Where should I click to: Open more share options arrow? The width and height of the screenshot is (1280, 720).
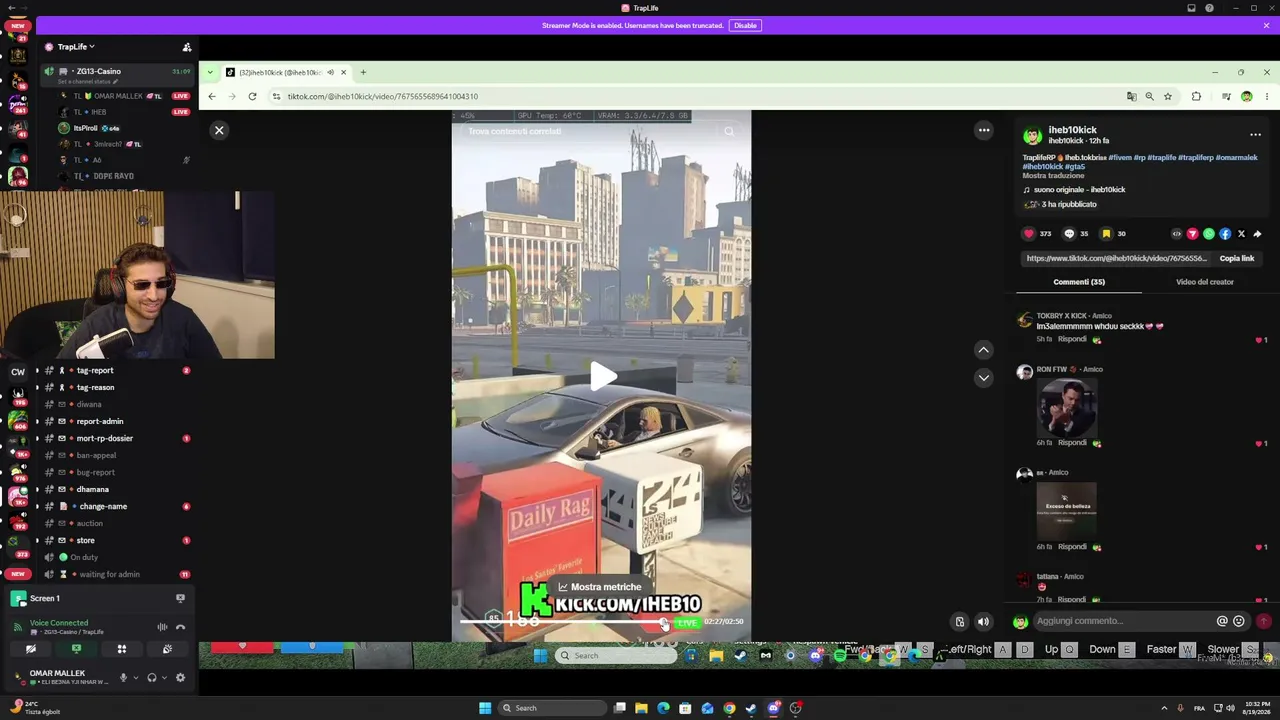pyautogui.click(x=1257, y=234)
